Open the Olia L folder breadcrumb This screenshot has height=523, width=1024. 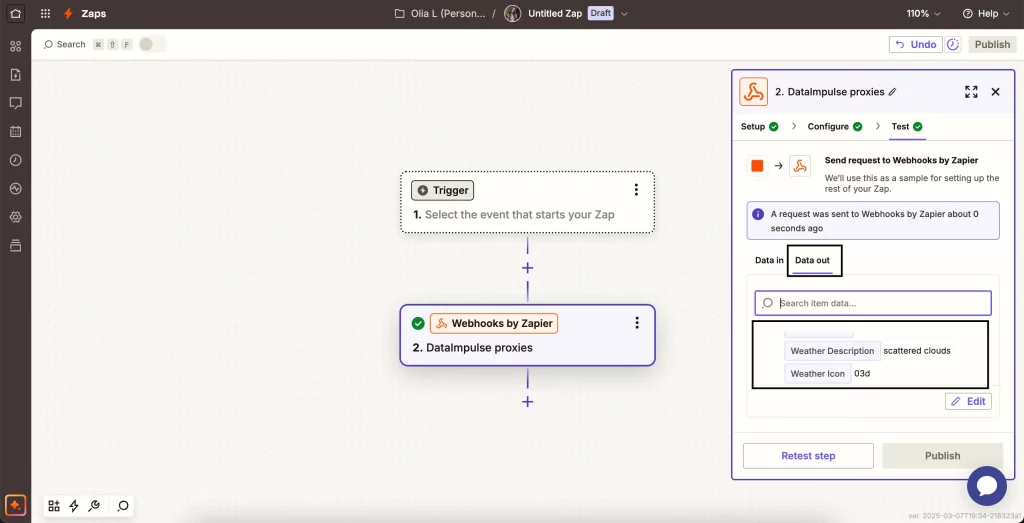pos(440,14)
